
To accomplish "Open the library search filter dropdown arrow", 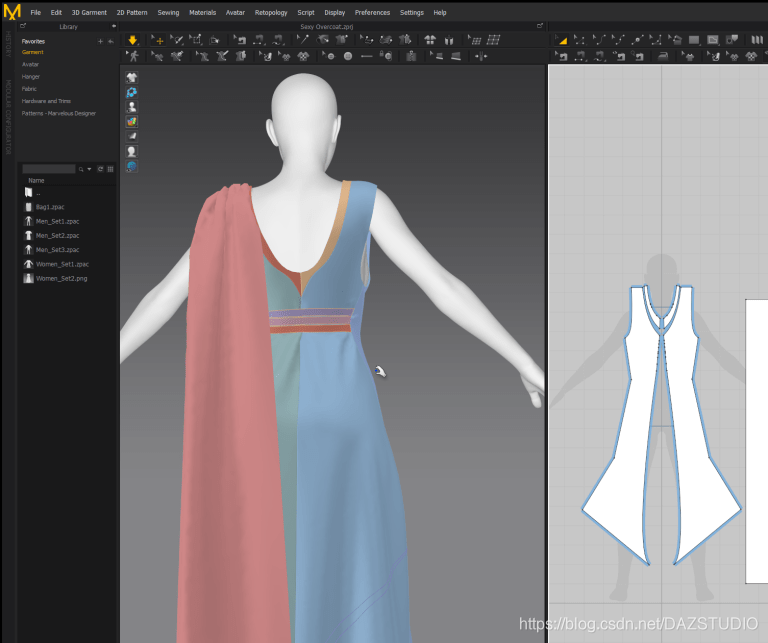I will [x=89, y=169].
